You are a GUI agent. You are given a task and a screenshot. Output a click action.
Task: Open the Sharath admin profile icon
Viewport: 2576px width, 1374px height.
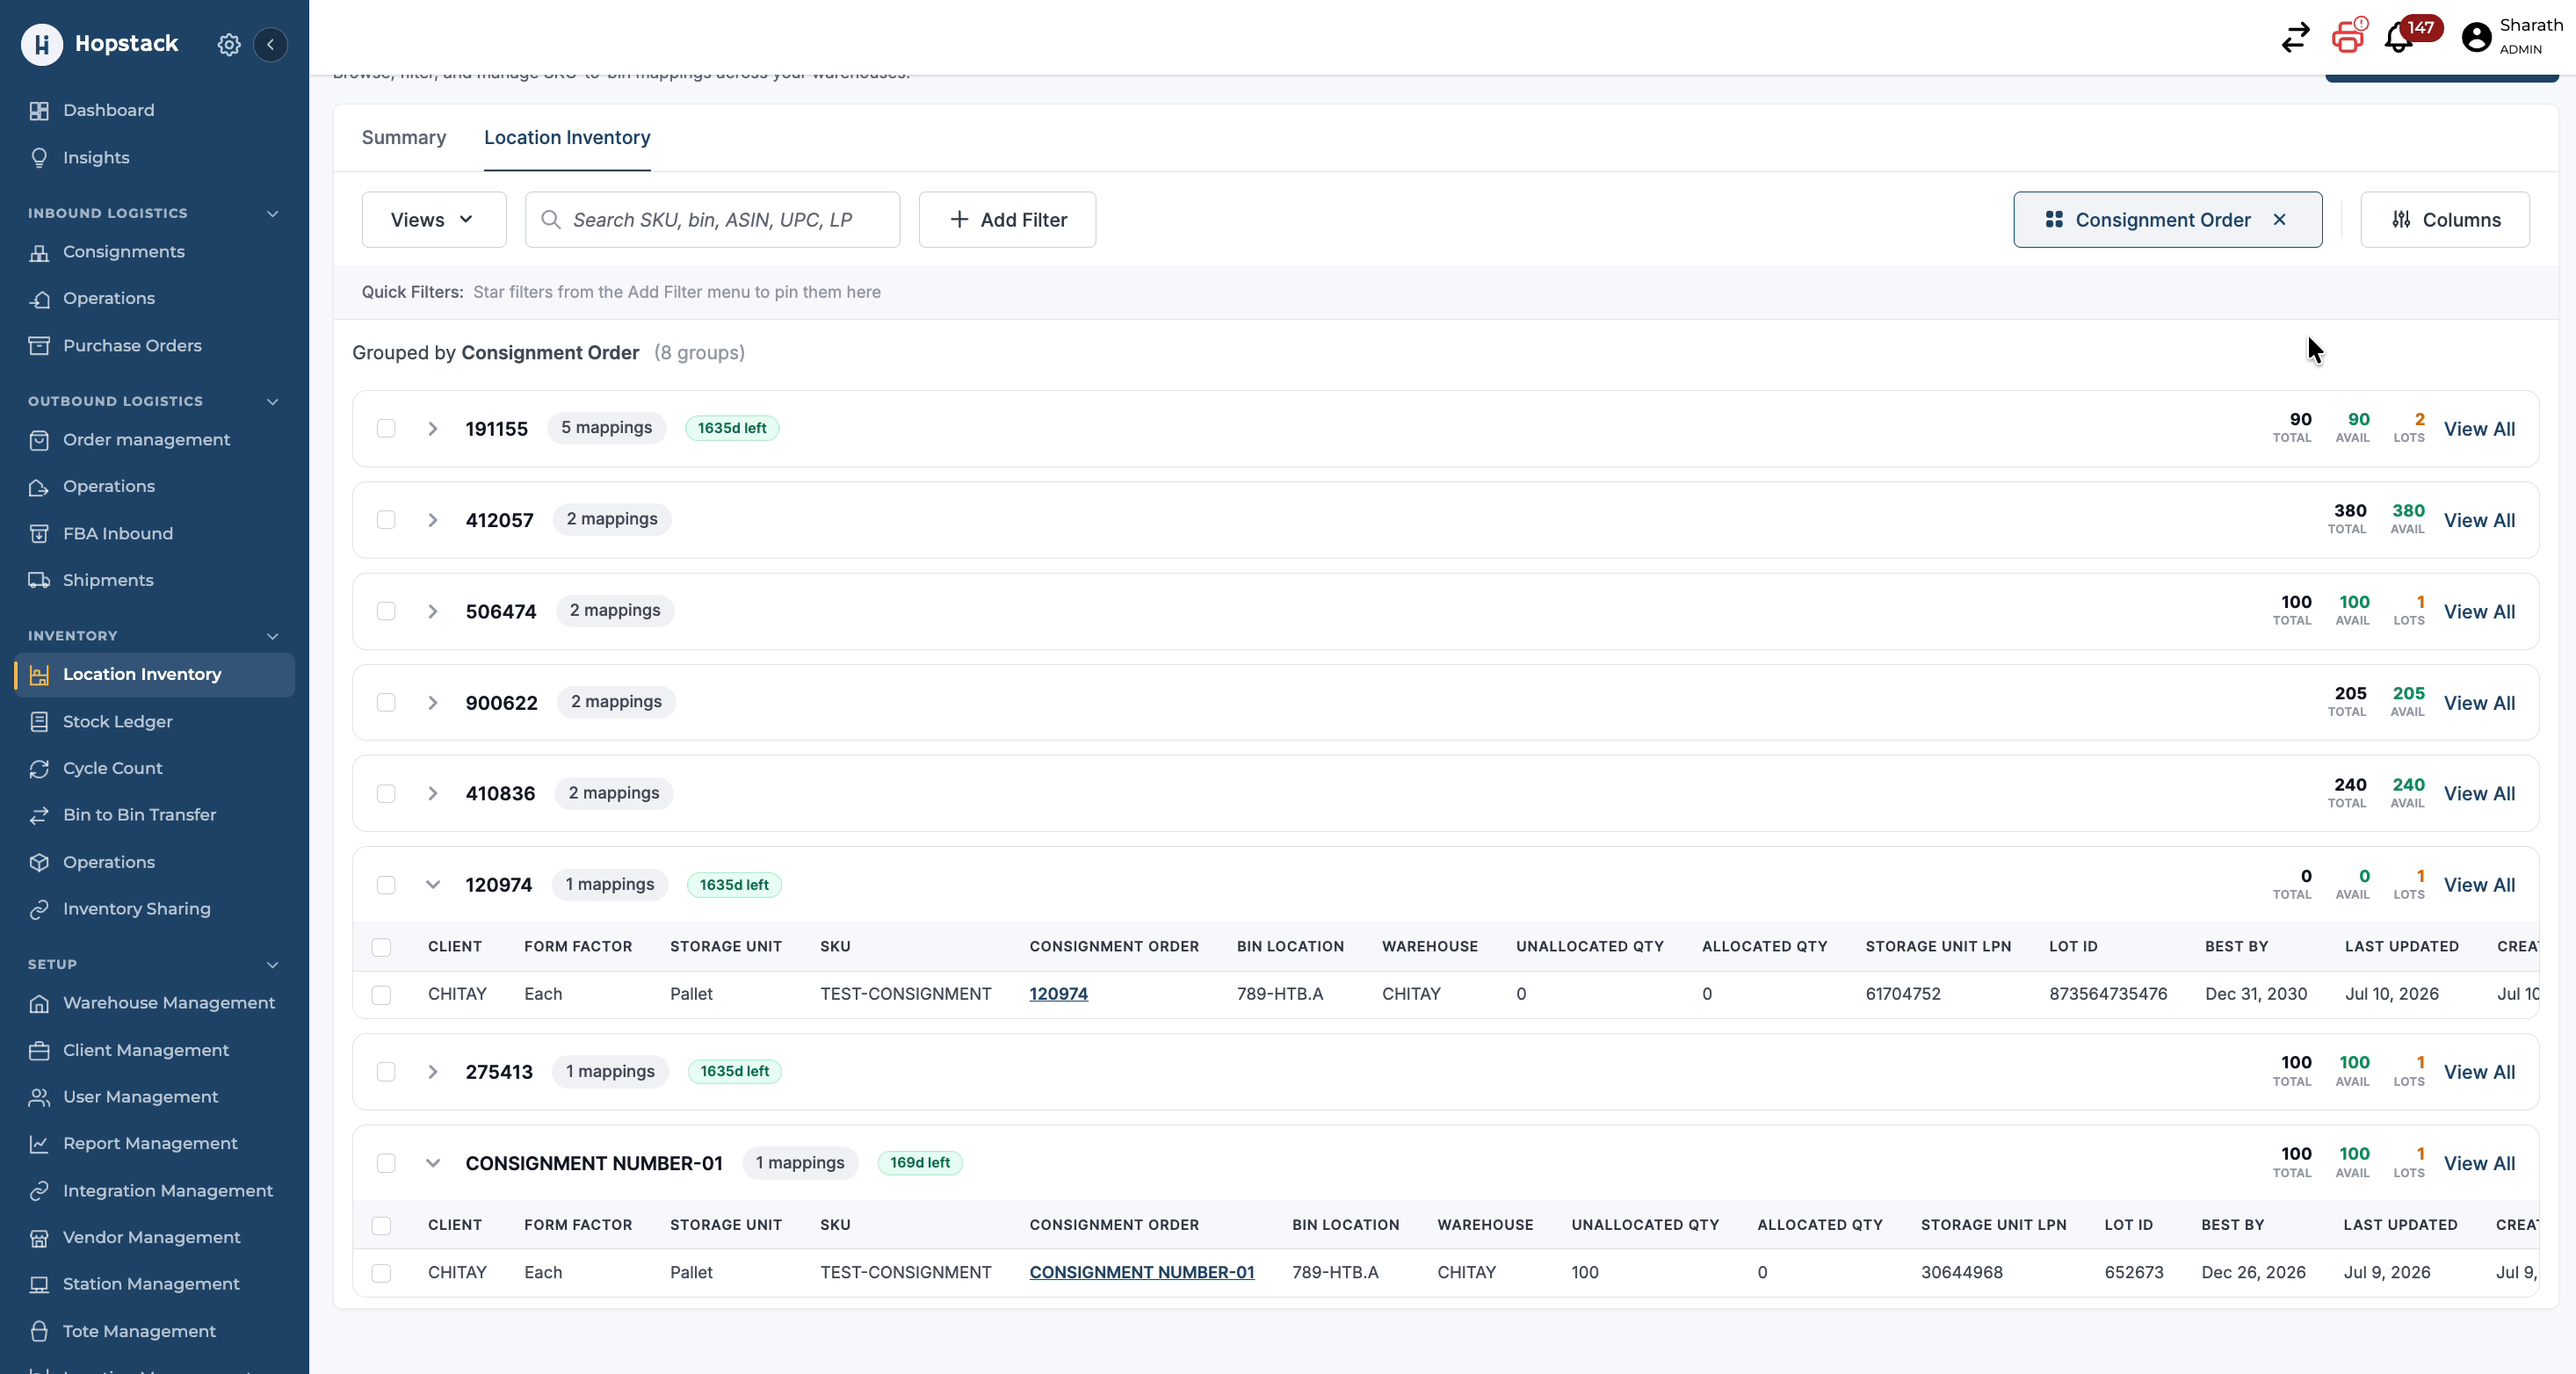2476,37
